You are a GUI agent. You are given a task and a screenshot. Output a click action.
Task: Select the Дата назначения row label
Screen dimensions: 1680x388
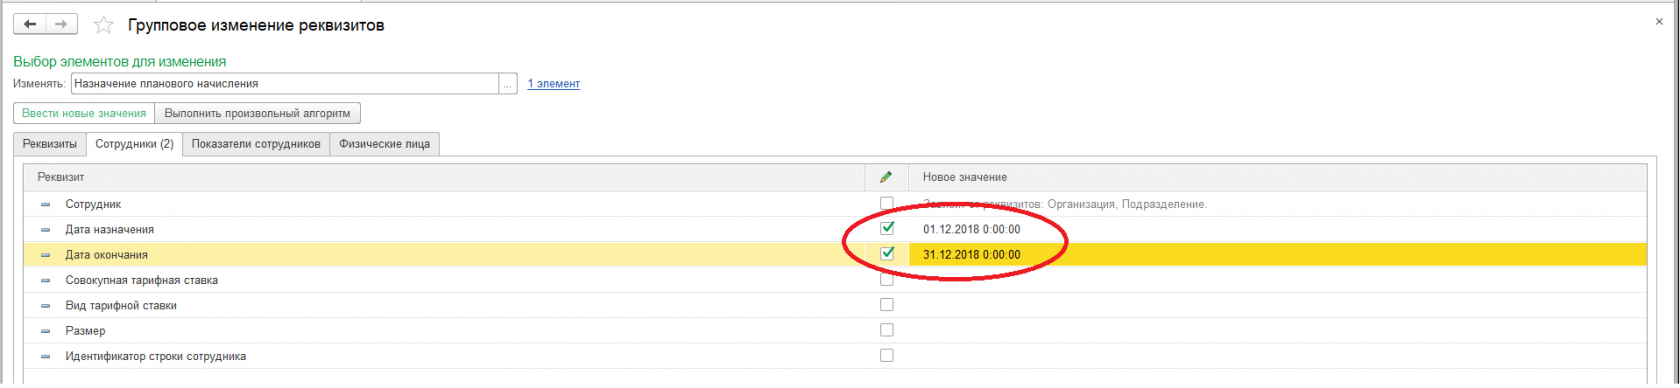pyautogui.click(x=109, y=230)
